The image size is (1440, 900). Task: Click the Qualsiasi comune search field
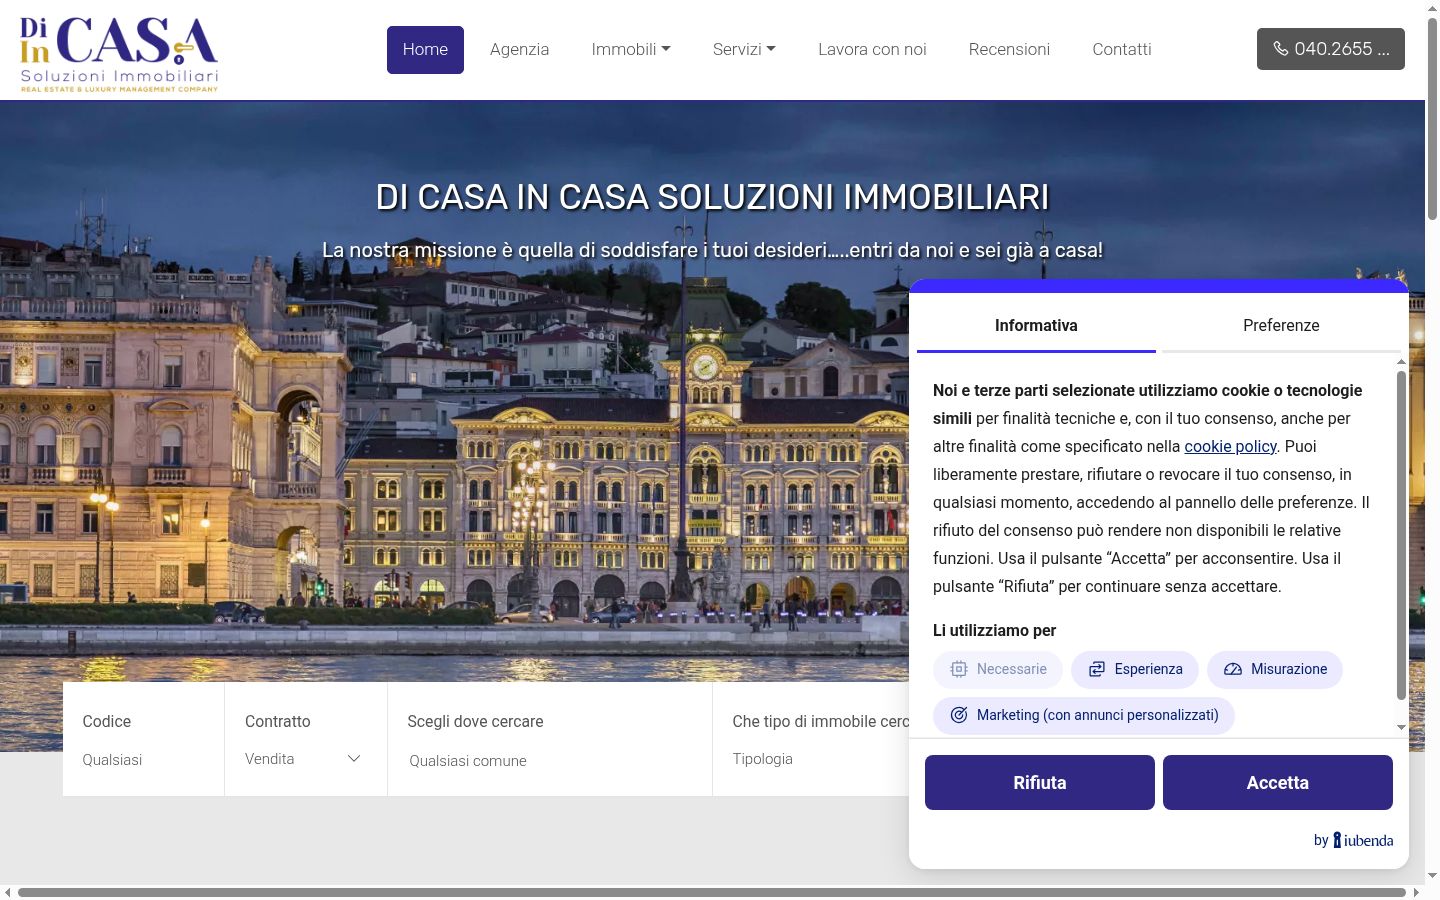pyautogui.click(x=549, y=761)
